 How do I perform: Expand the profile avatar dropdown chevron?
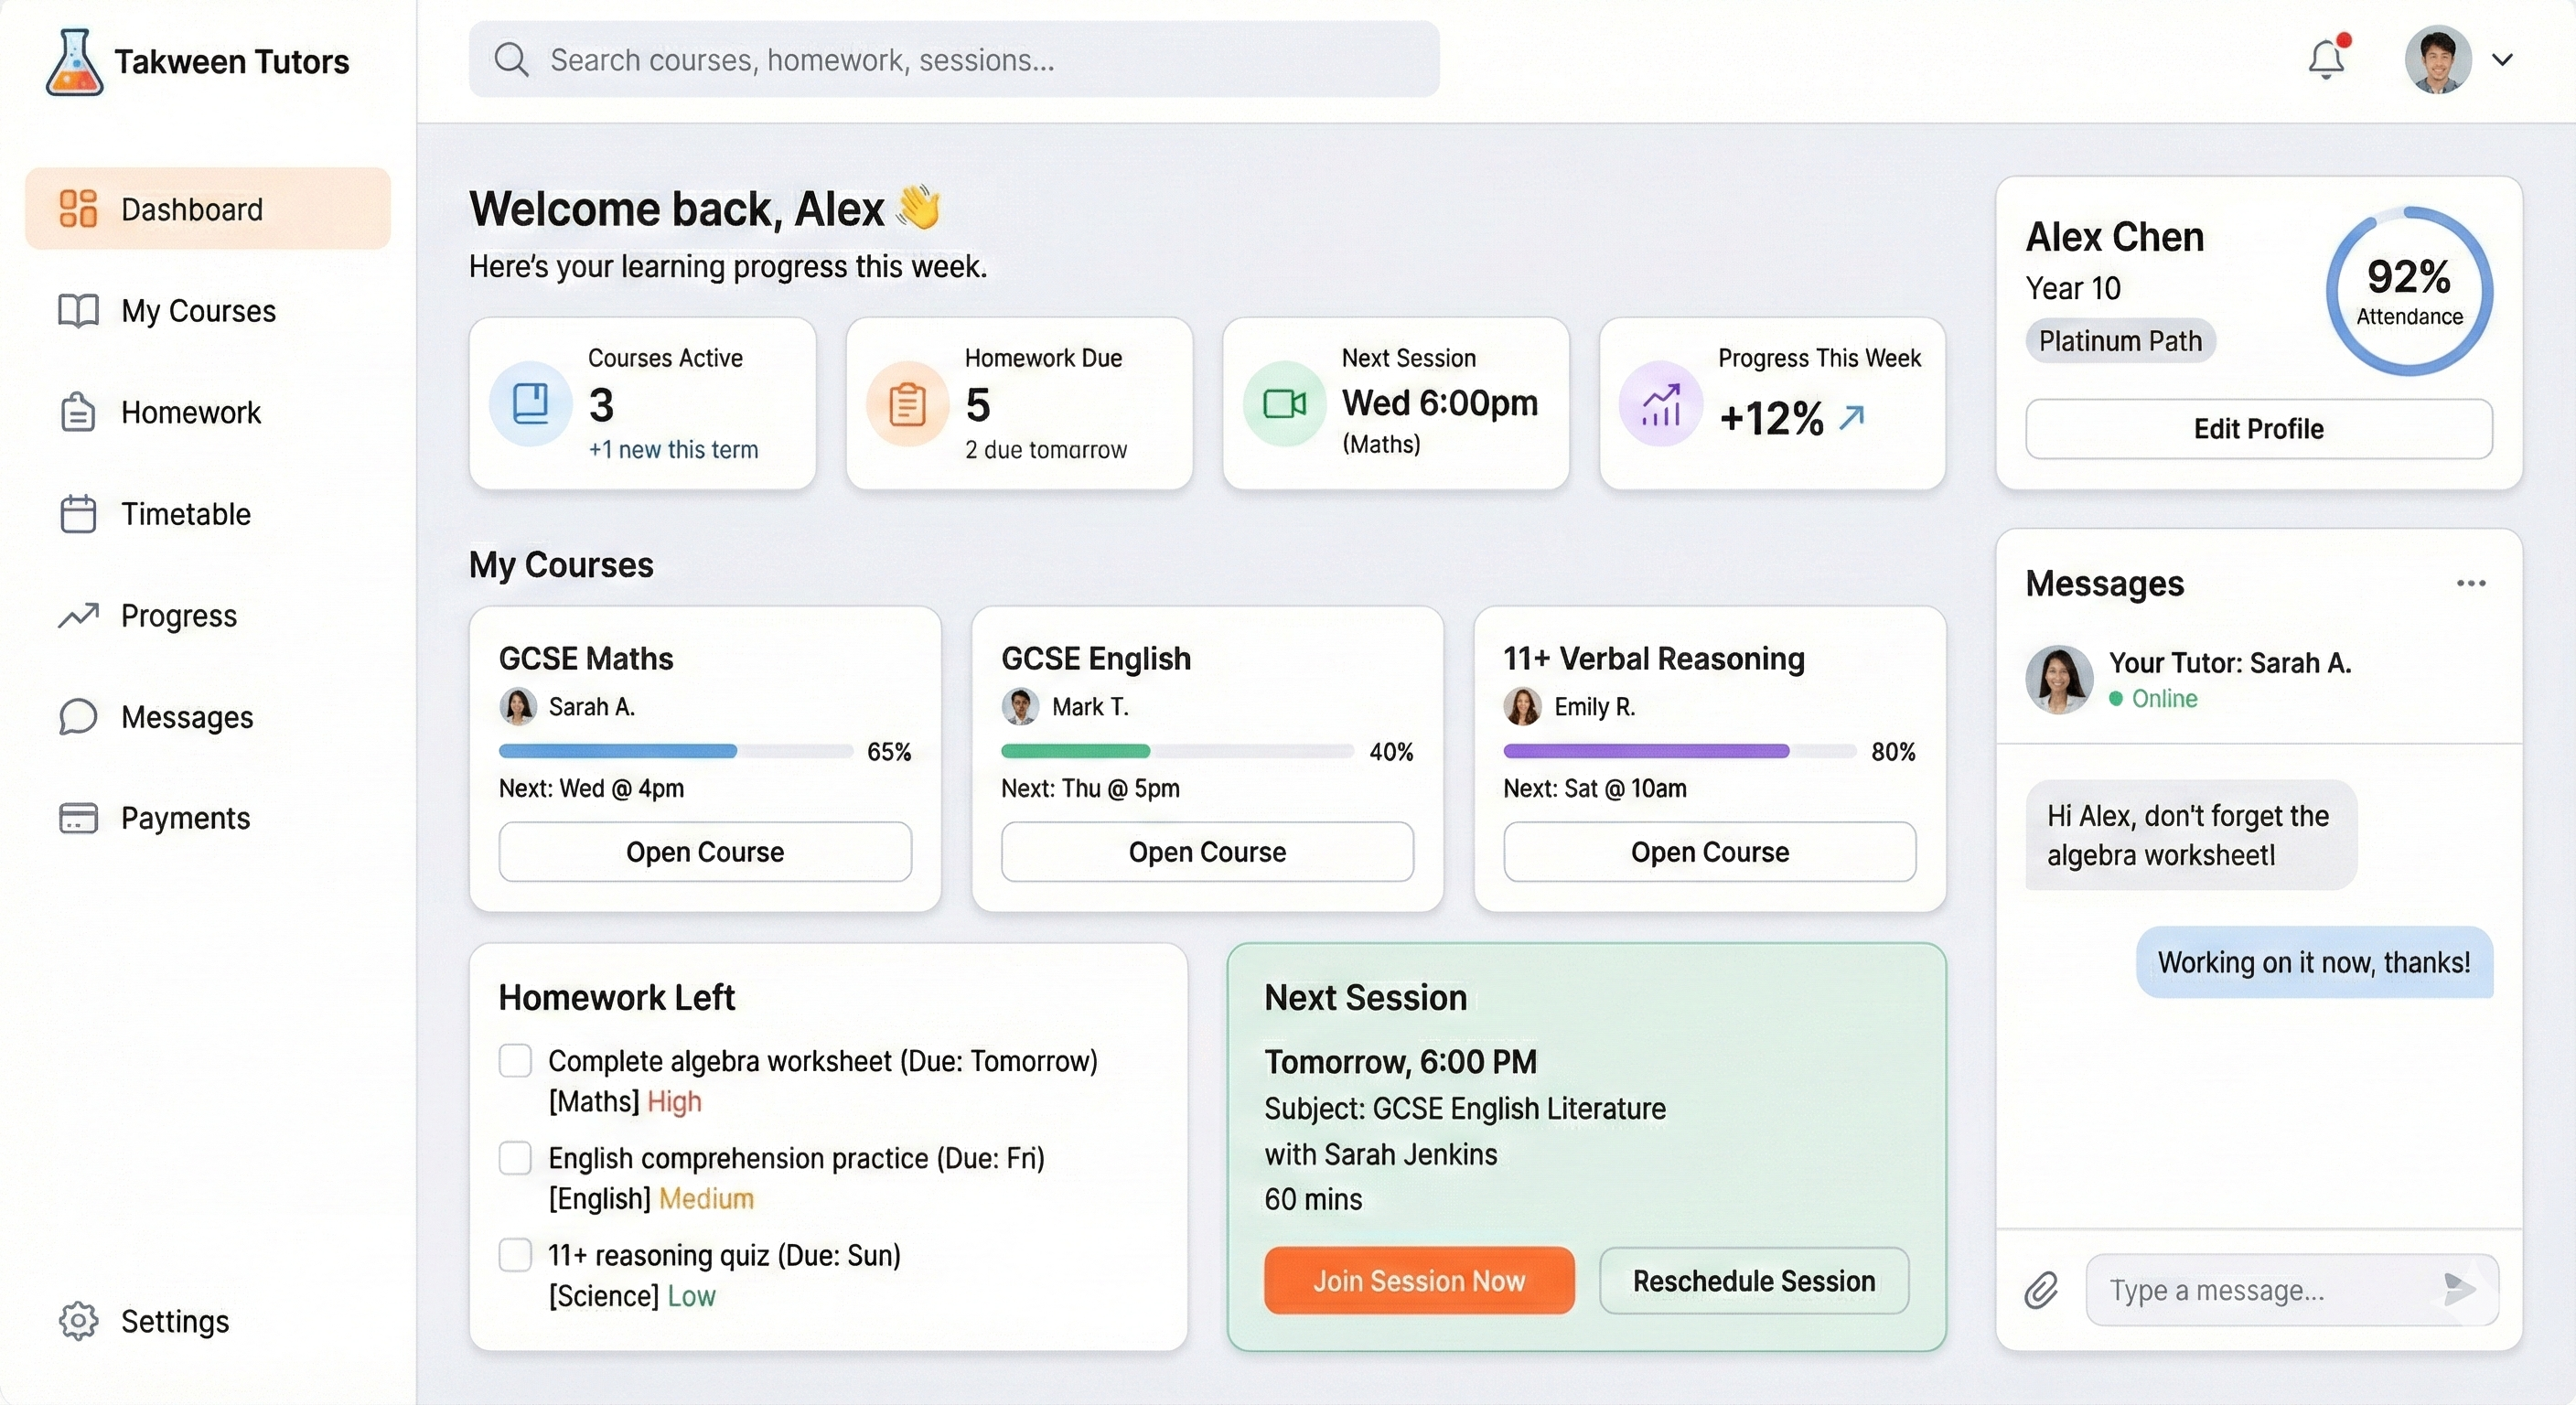[x=2502, y=60]
